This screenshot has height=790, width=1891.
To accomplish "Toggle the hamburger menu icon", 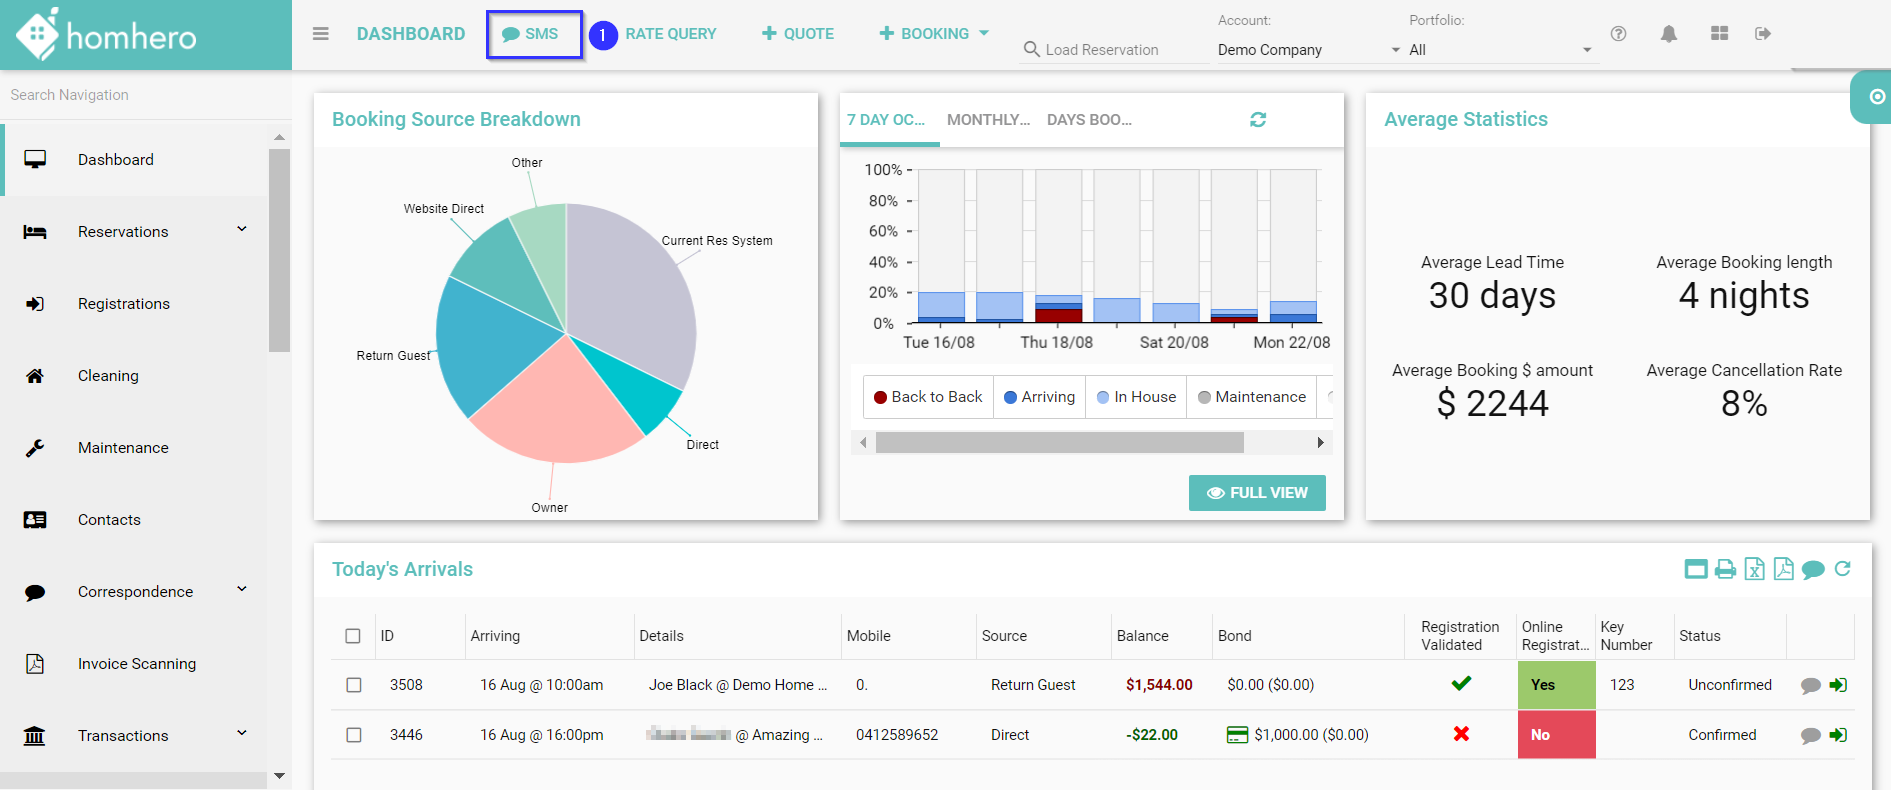I will click(321, 34).
